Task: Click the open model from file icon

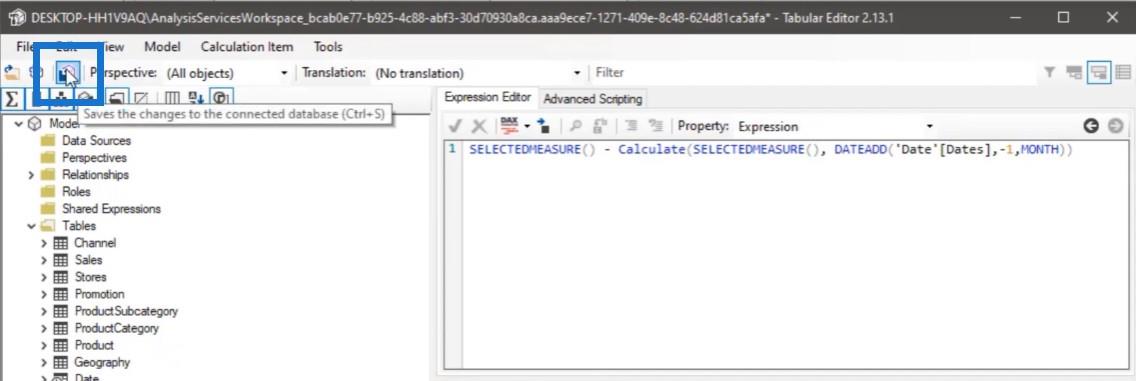Action: 12,72
